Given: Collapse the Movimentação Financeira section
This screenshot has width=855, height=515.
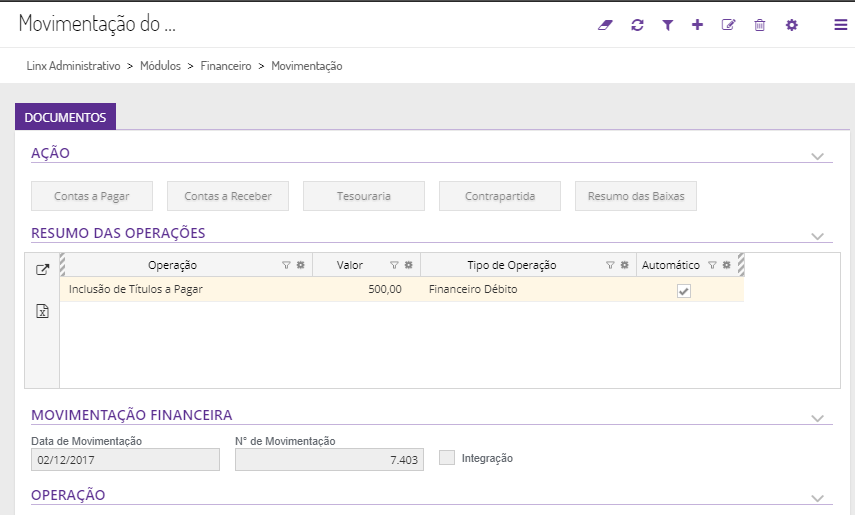Looking at the screenshot, I should click(817, 418).
